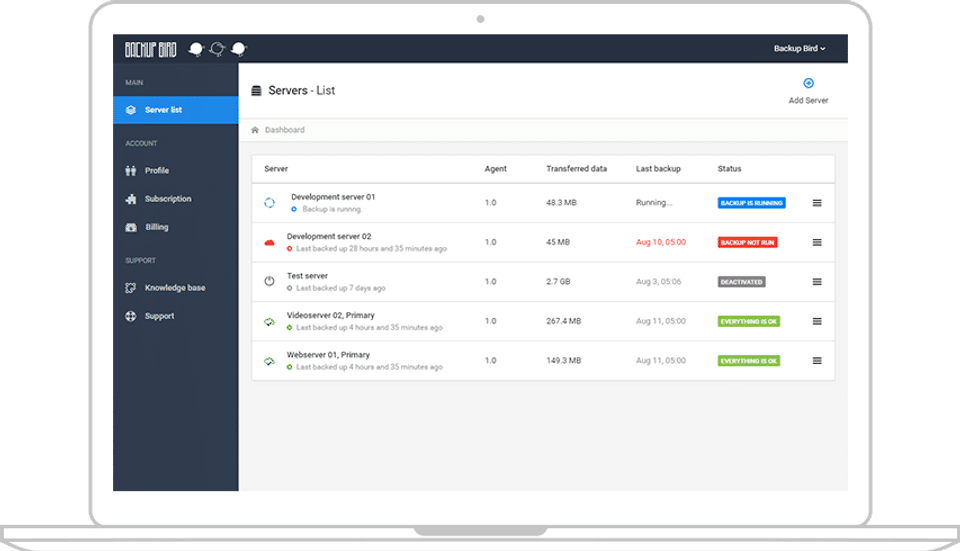Click the red Aug 10, 05:00 date

point(661,242)
